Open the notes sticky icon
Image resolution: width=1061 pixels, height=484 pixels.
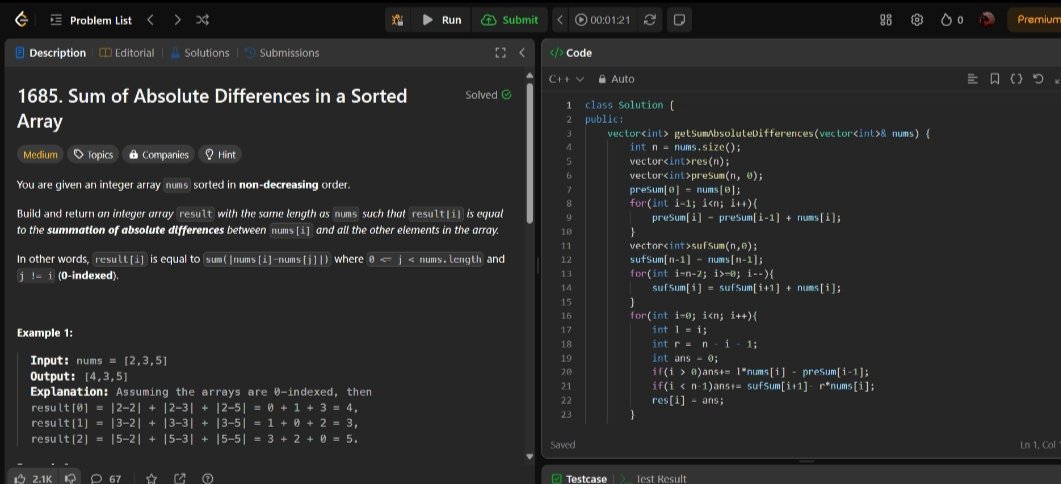pyautogui.click(x=679, y=20)
